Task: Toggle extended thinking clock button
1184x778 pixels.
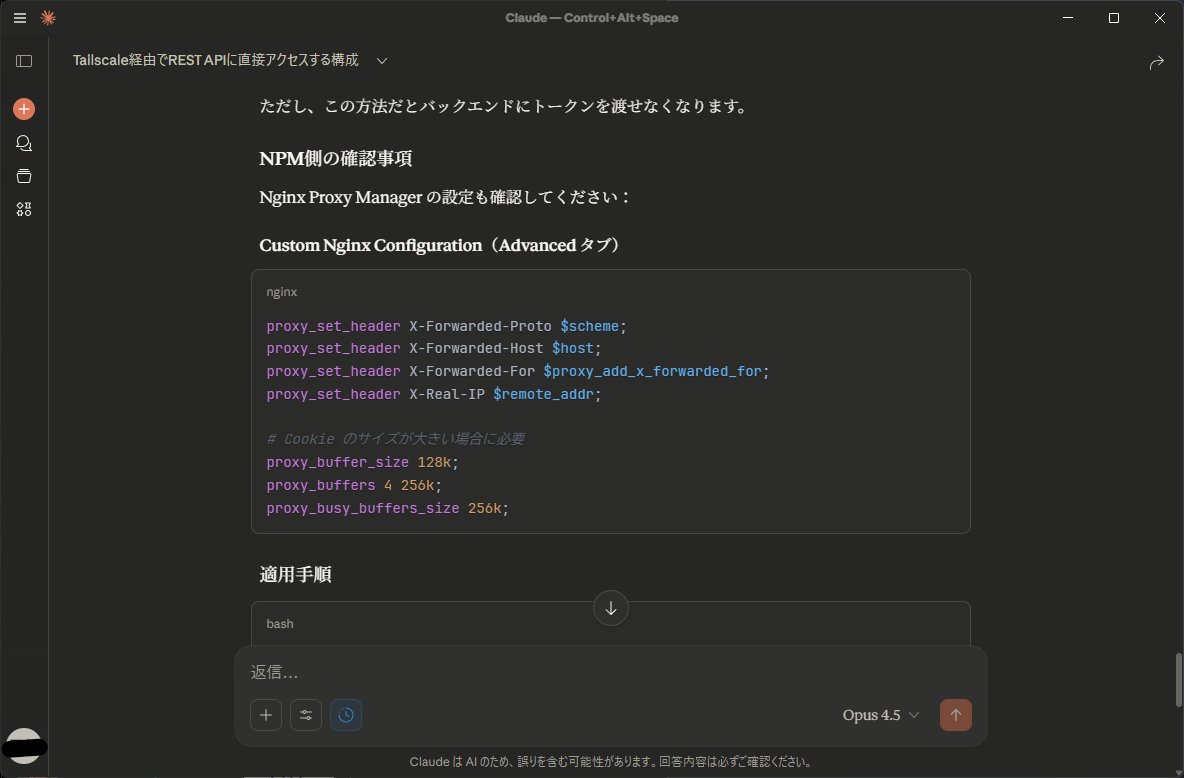Action: (346, 715)
